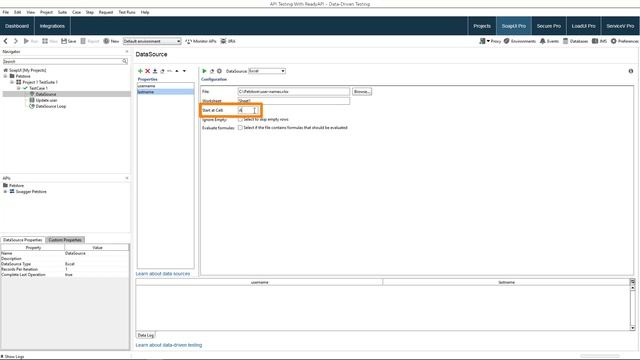
Task: Go back with the navigation arrow
Action: pyautogui.click(x=6, y=41)
